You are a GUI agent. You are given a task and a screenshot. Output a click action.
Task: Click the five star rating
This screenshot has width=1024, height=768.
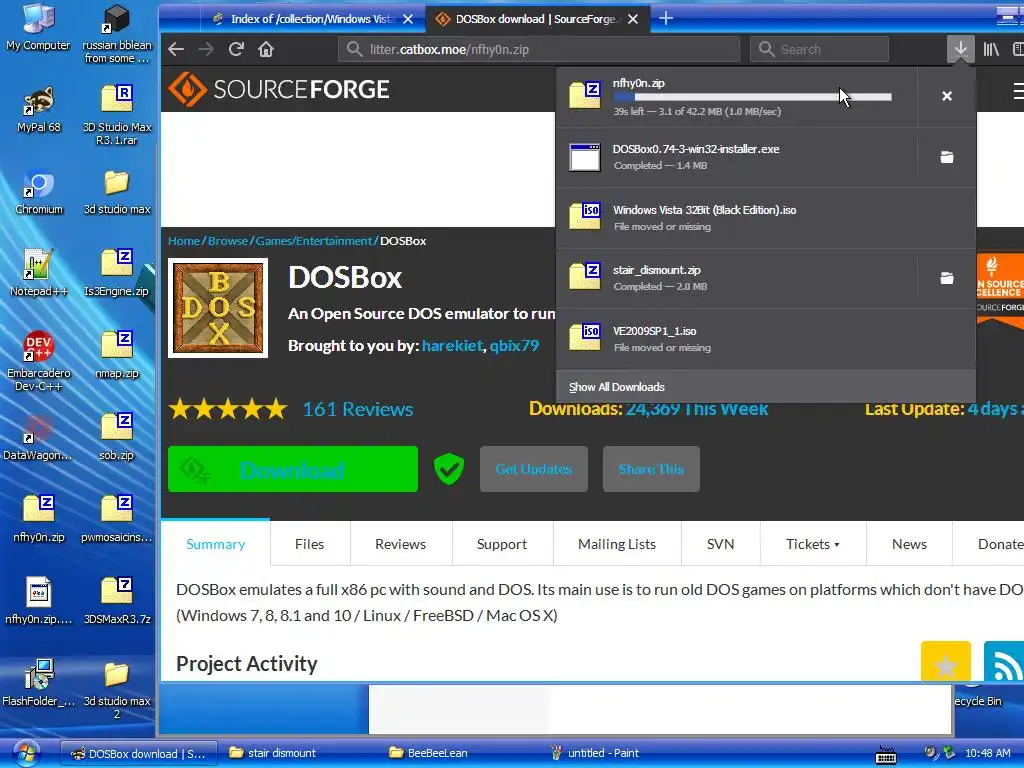coord(227,409)
